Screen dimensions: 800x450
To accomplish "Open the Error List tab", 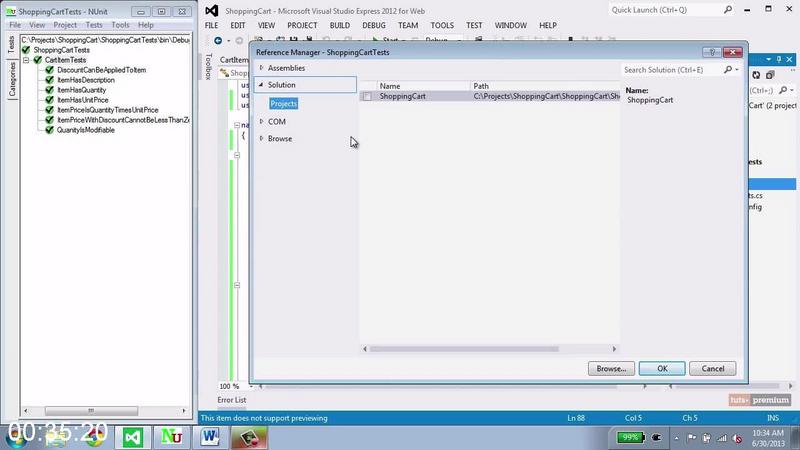I will click(232, 400).
